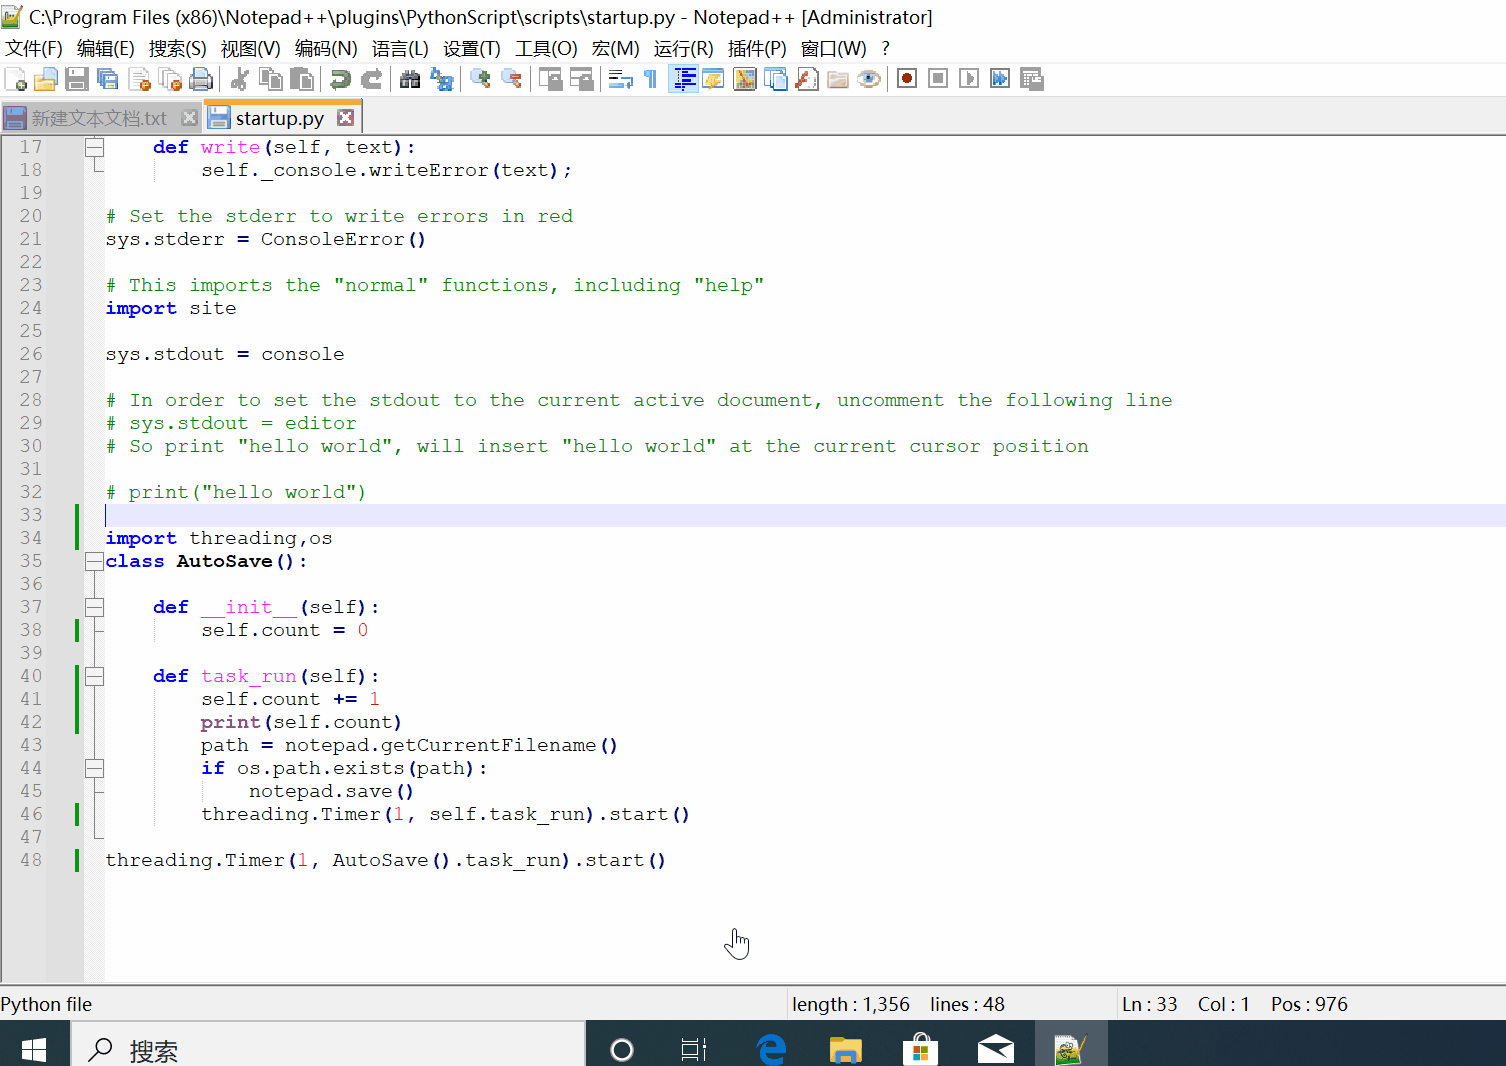Image resolution: width=1506 pixels, height=1066 pixels.
Task: Open user defined language icon
Action: coord(713,79)
